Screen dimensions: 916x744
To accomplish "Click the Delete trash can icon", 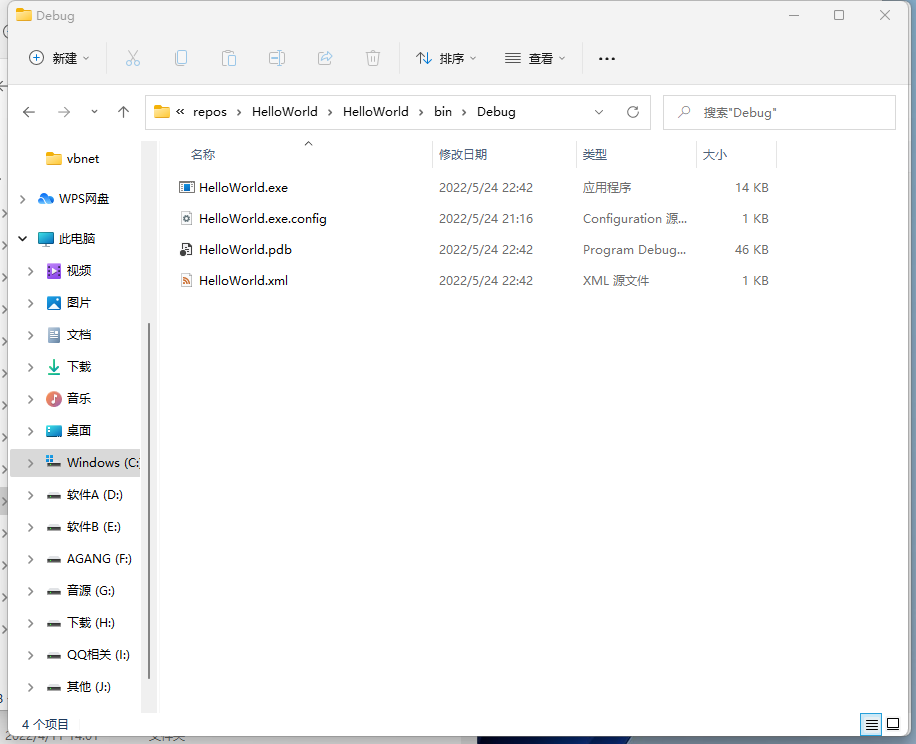I will click(x=373, y=58).
